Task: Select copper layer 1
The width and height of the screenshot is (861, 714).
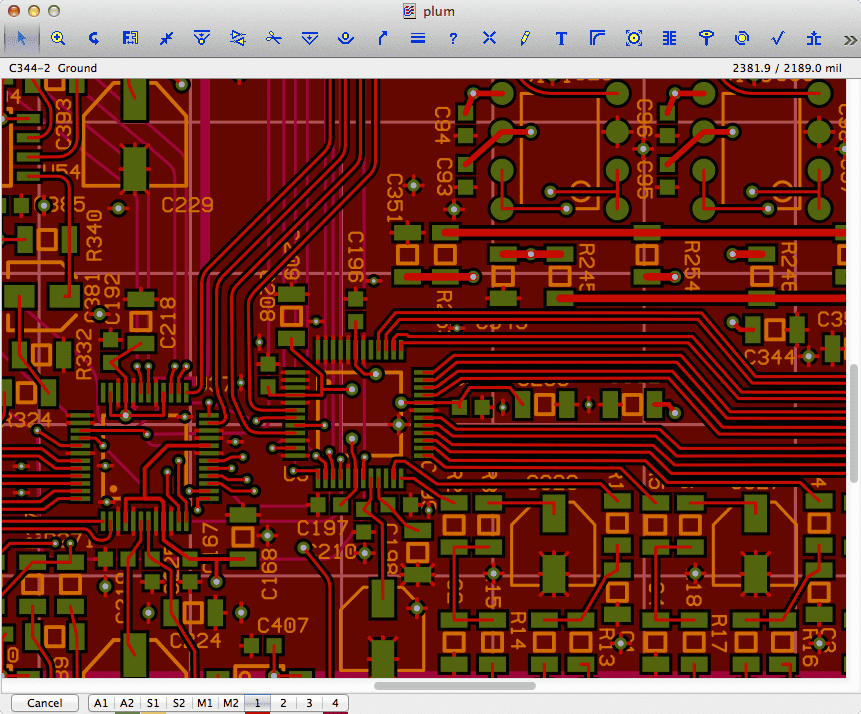Action: tap(257, 703)
